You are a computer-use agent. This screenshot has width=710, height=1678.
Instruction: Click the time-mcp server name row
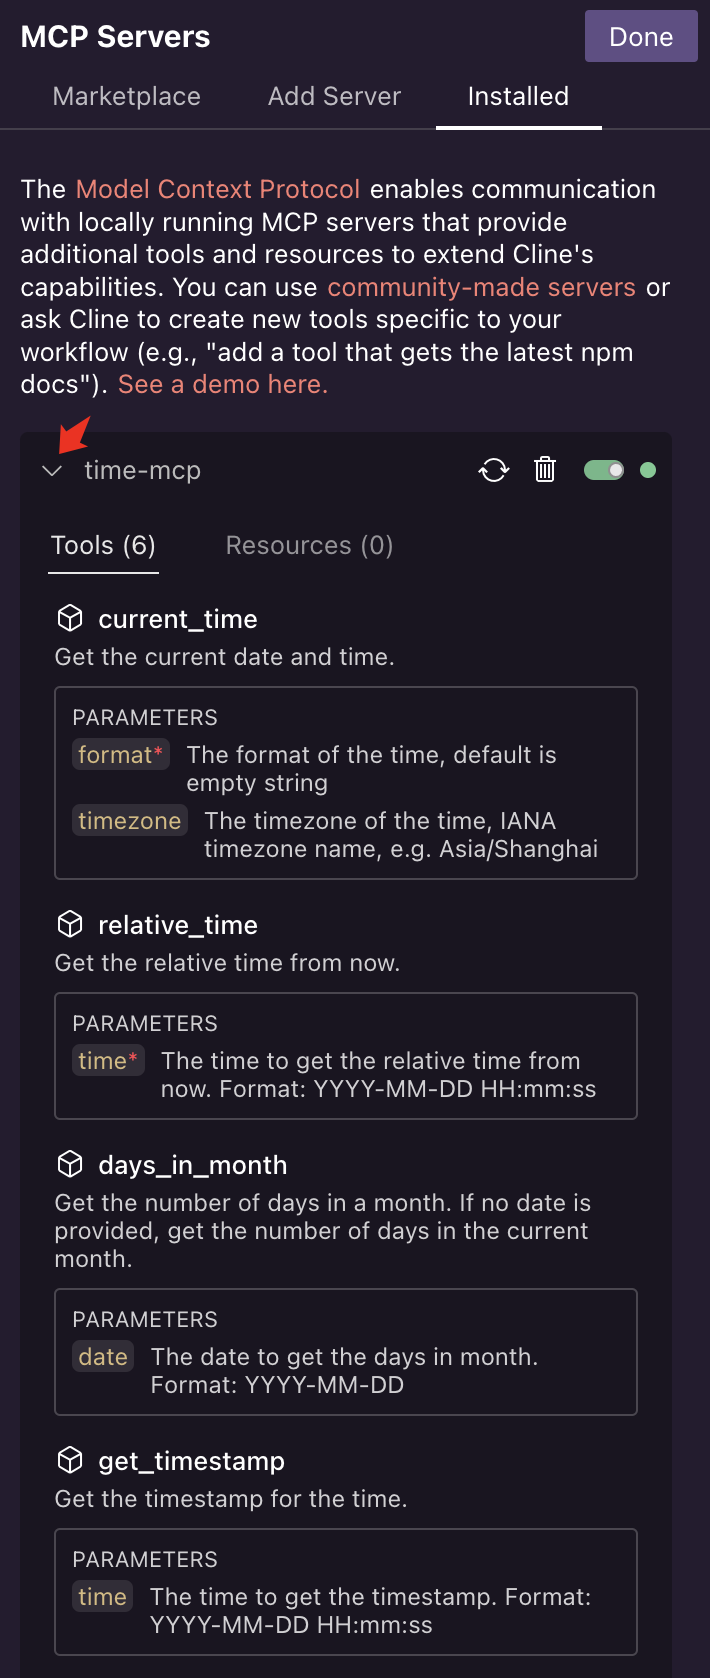point(142,470)
